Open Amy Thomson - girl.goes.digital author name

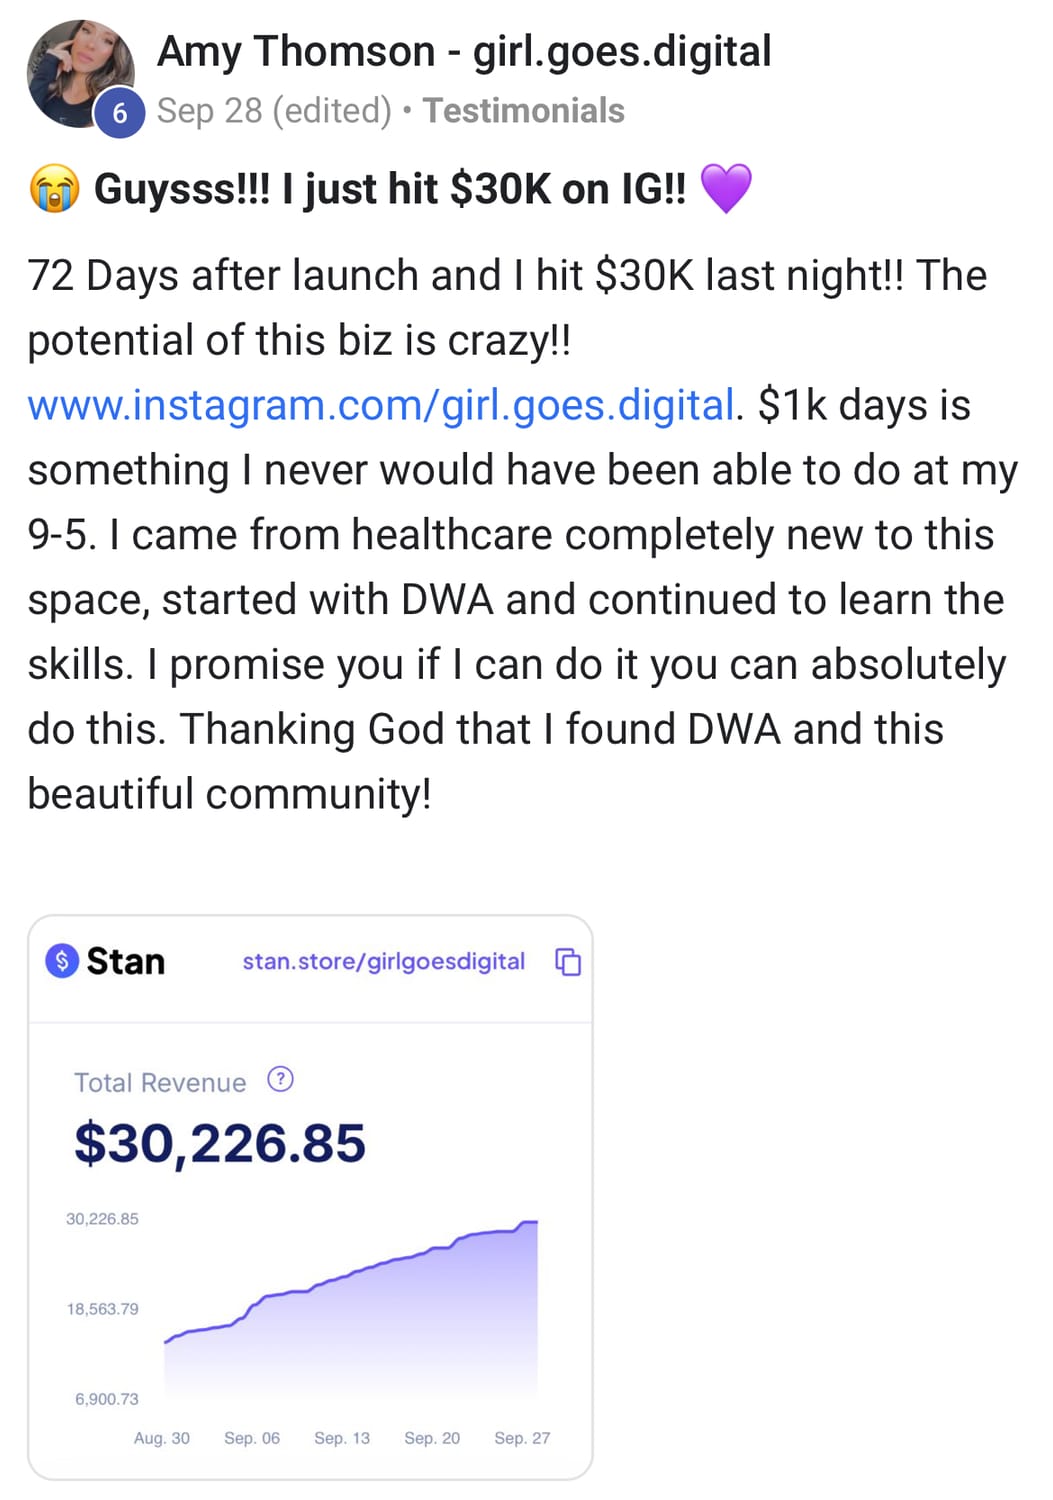[464, 51]
